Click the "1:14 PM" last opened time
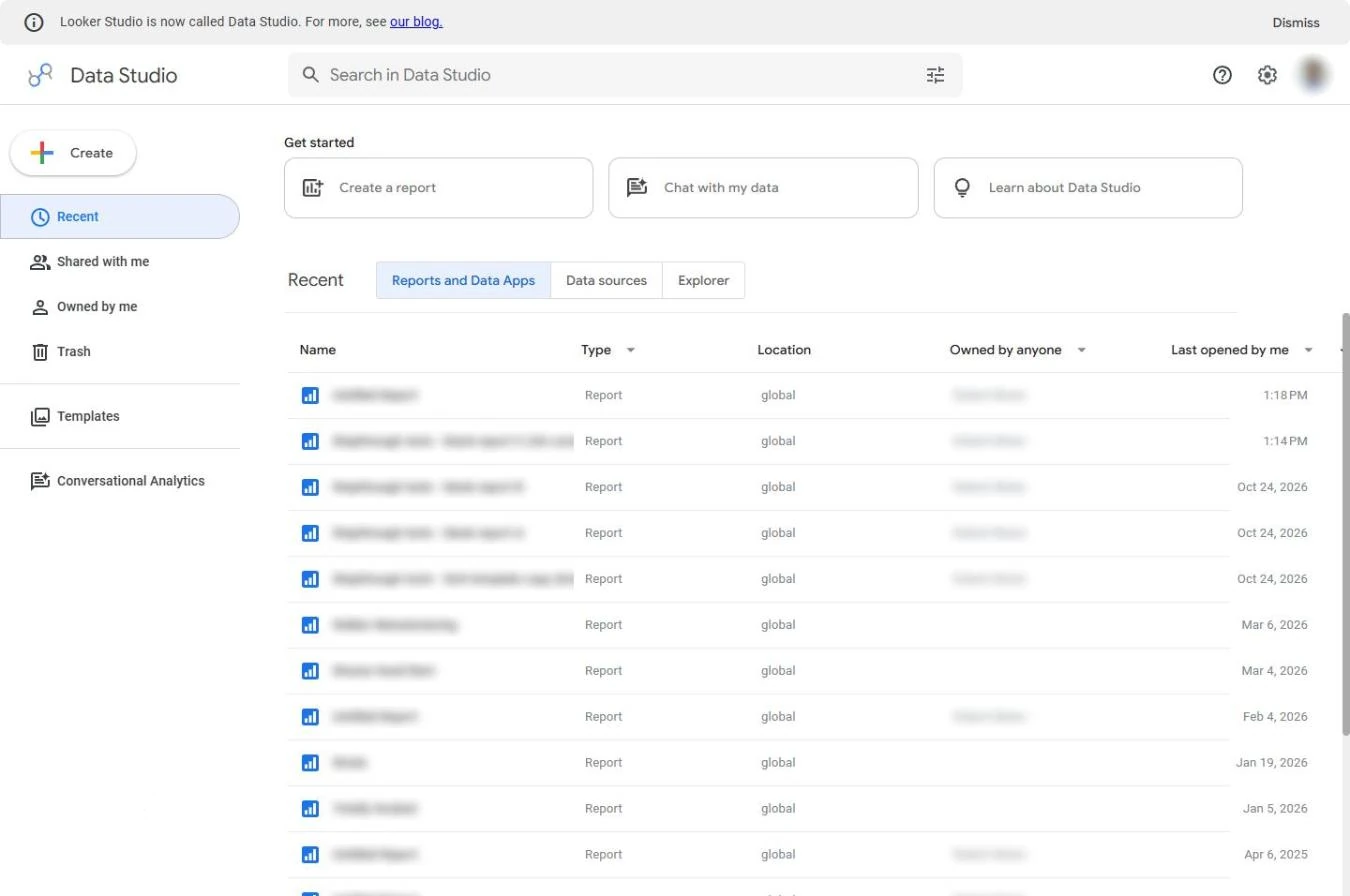1350x896 pixels. point(1285,441)
